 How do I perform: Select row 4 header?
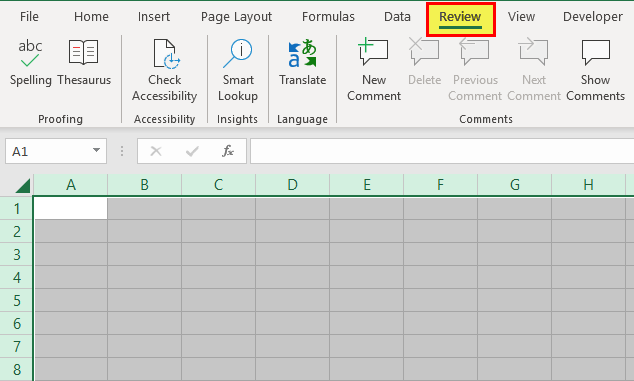16,277
